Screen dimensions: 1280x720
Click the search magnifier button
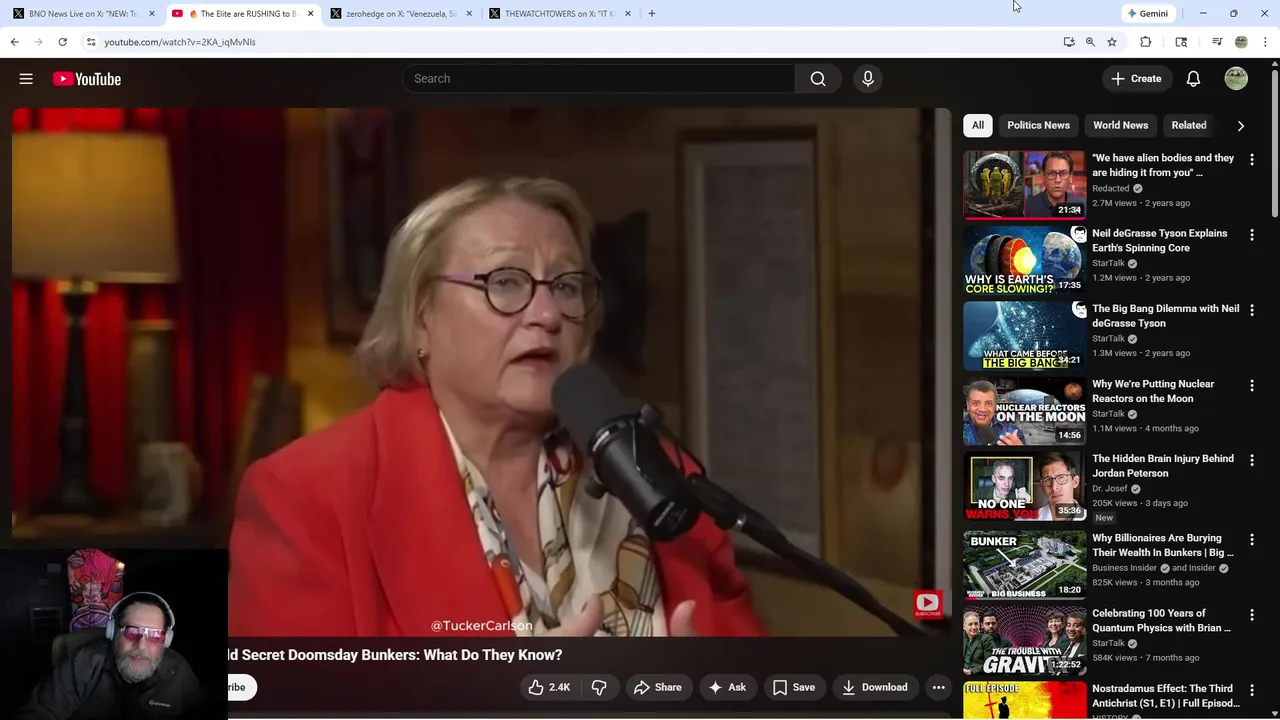pyautogui.click(x=818, y=79)
